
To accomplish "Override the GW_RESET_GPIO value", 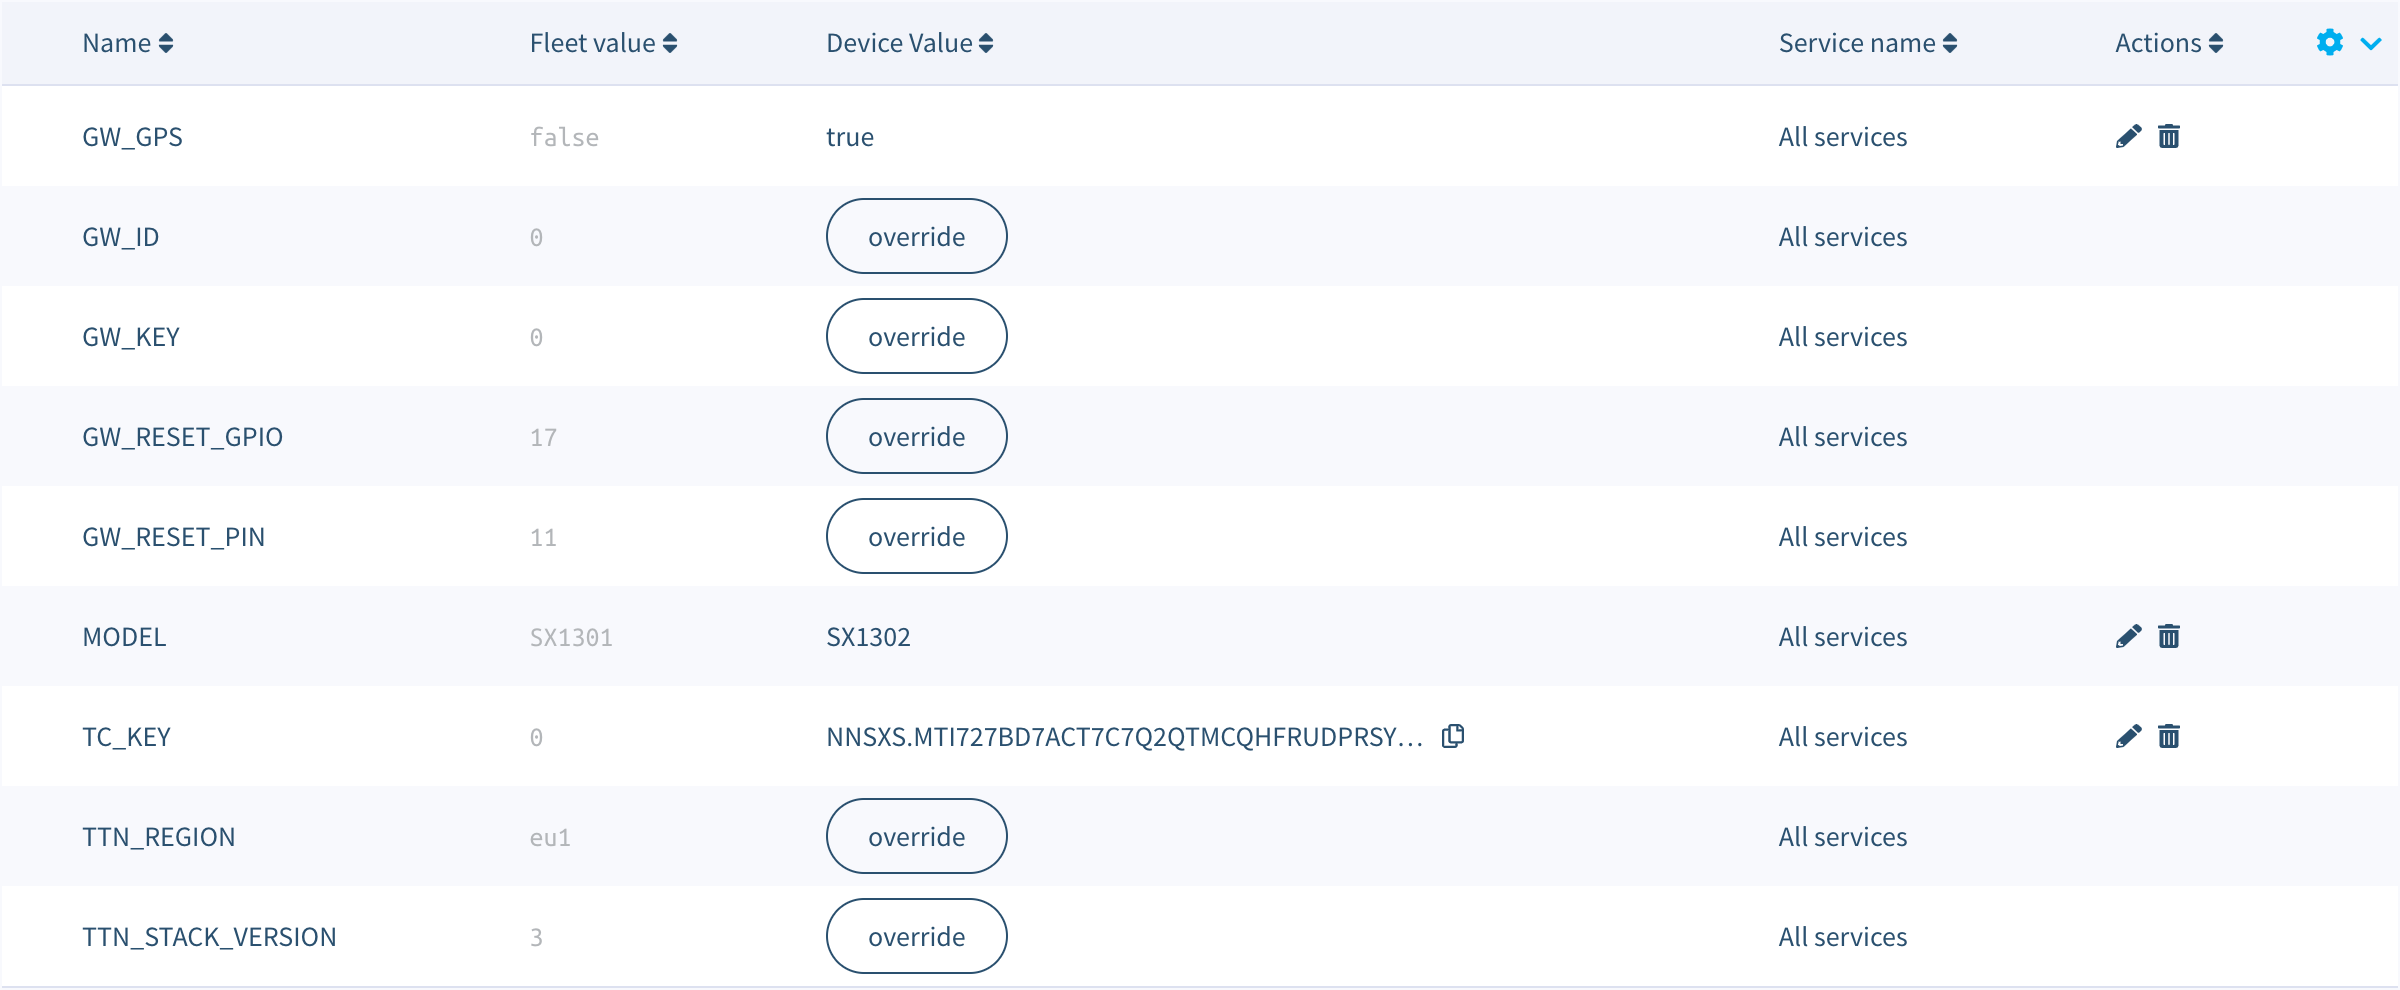I will click(917, 437).
